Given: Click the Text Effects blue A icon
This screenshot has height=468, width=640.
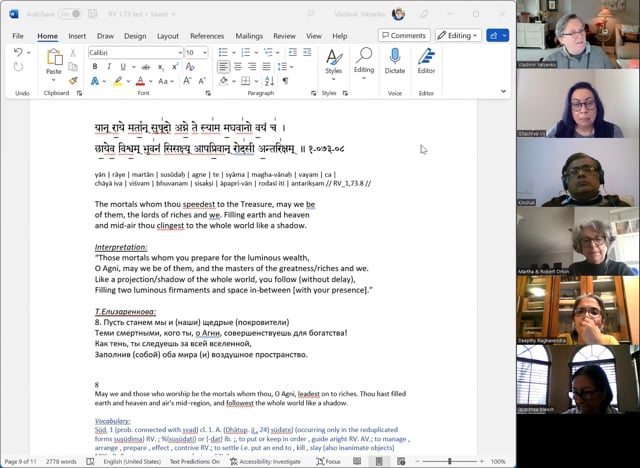Looking at the screenshot, I should pyautogui.click(x=95, y=81).
